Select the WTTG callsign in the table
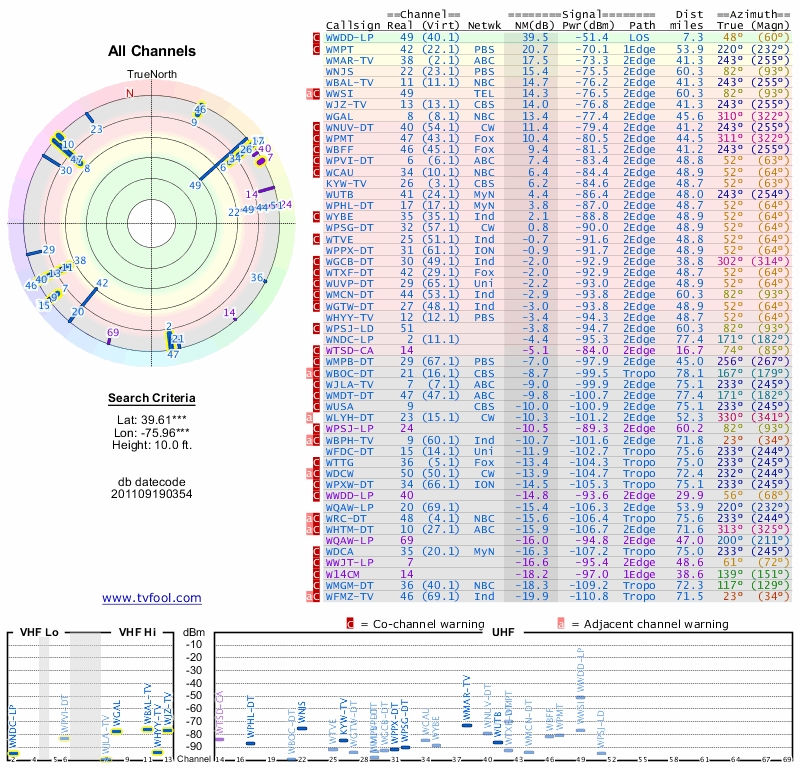The width and height of the screenshot is (800, 768). (340, 462)
